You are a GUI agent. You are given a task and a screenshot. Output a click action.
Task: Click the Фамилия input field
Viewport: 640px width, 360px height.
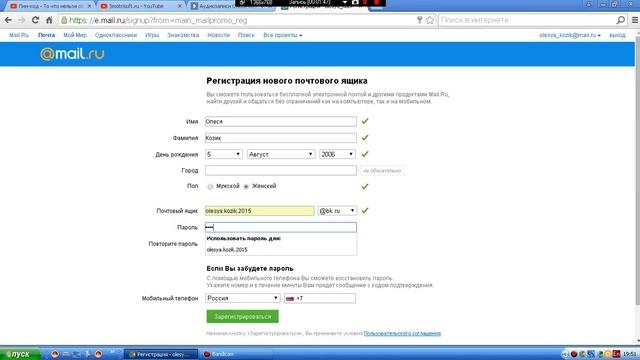tap(281, 138)
